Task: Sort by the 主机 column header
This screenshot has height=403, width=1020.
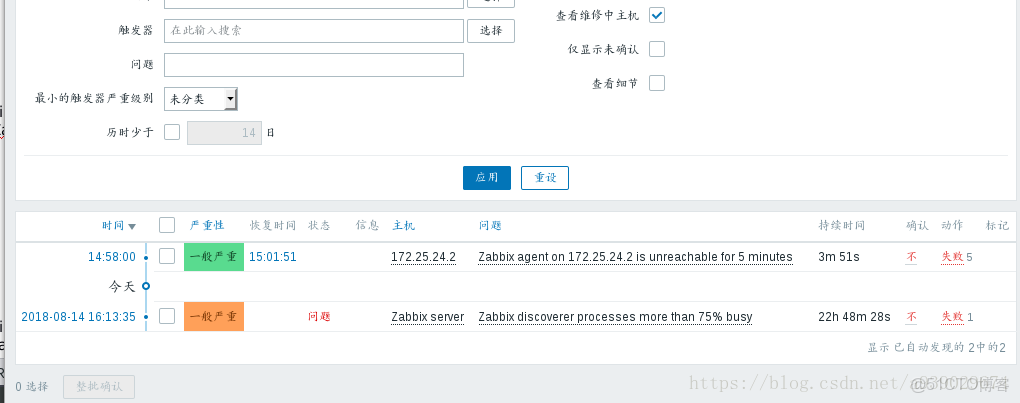Action: [x=403, y=226]
